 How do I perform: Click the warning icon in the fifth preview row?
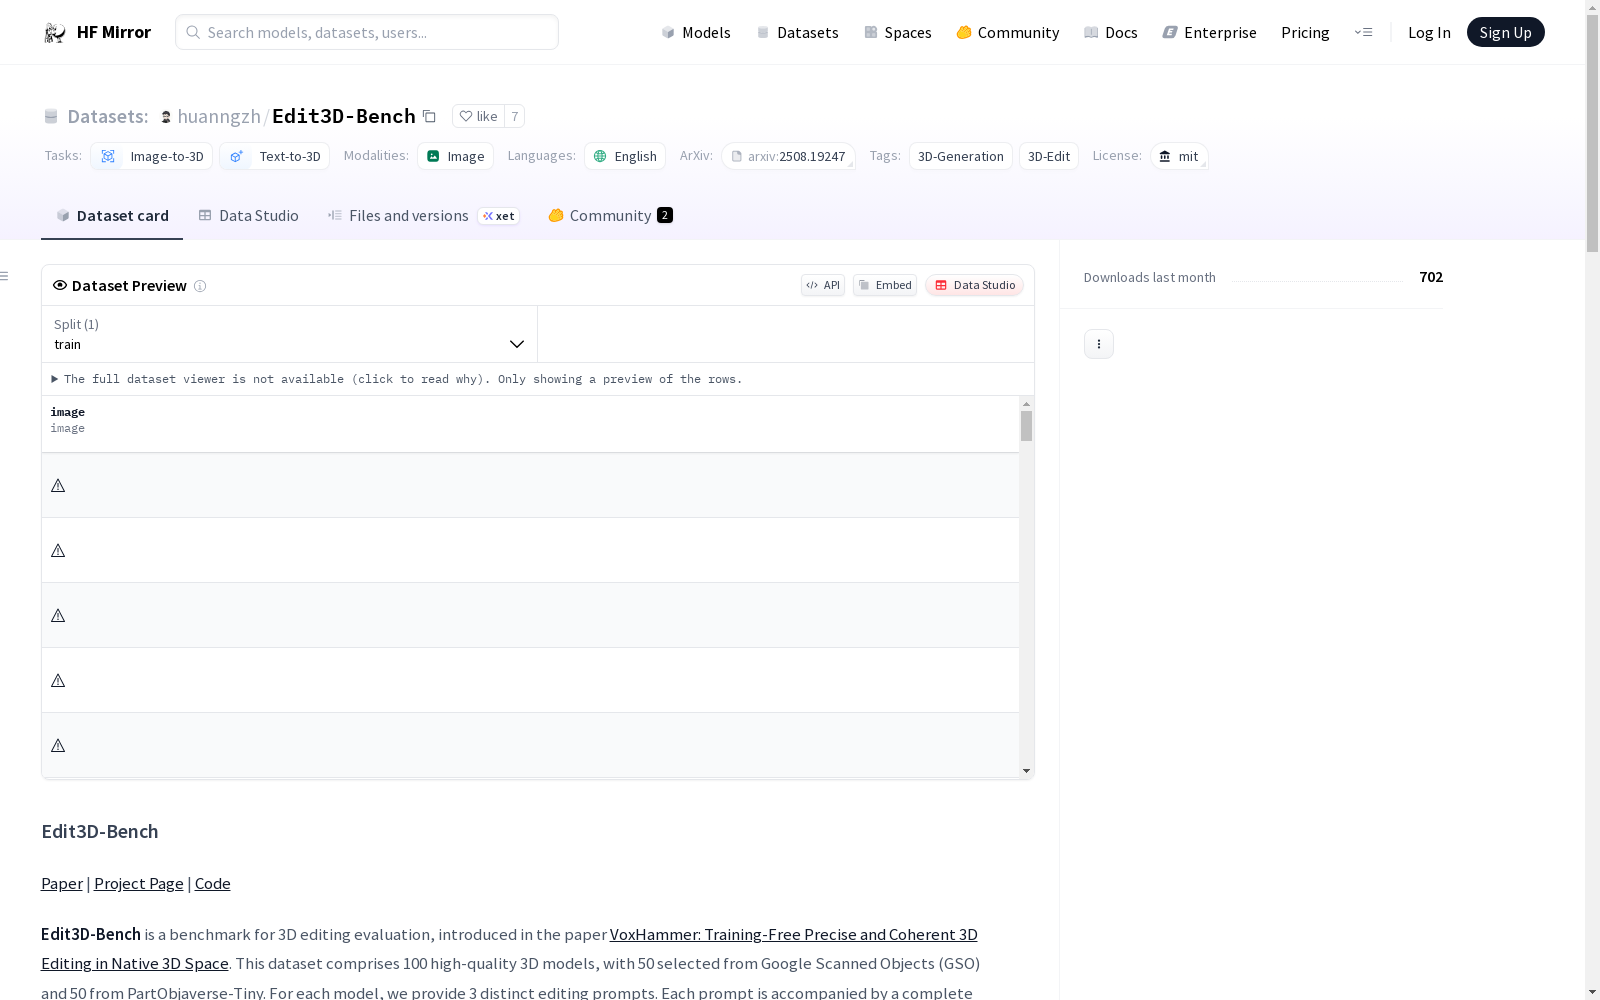(58, 746)
